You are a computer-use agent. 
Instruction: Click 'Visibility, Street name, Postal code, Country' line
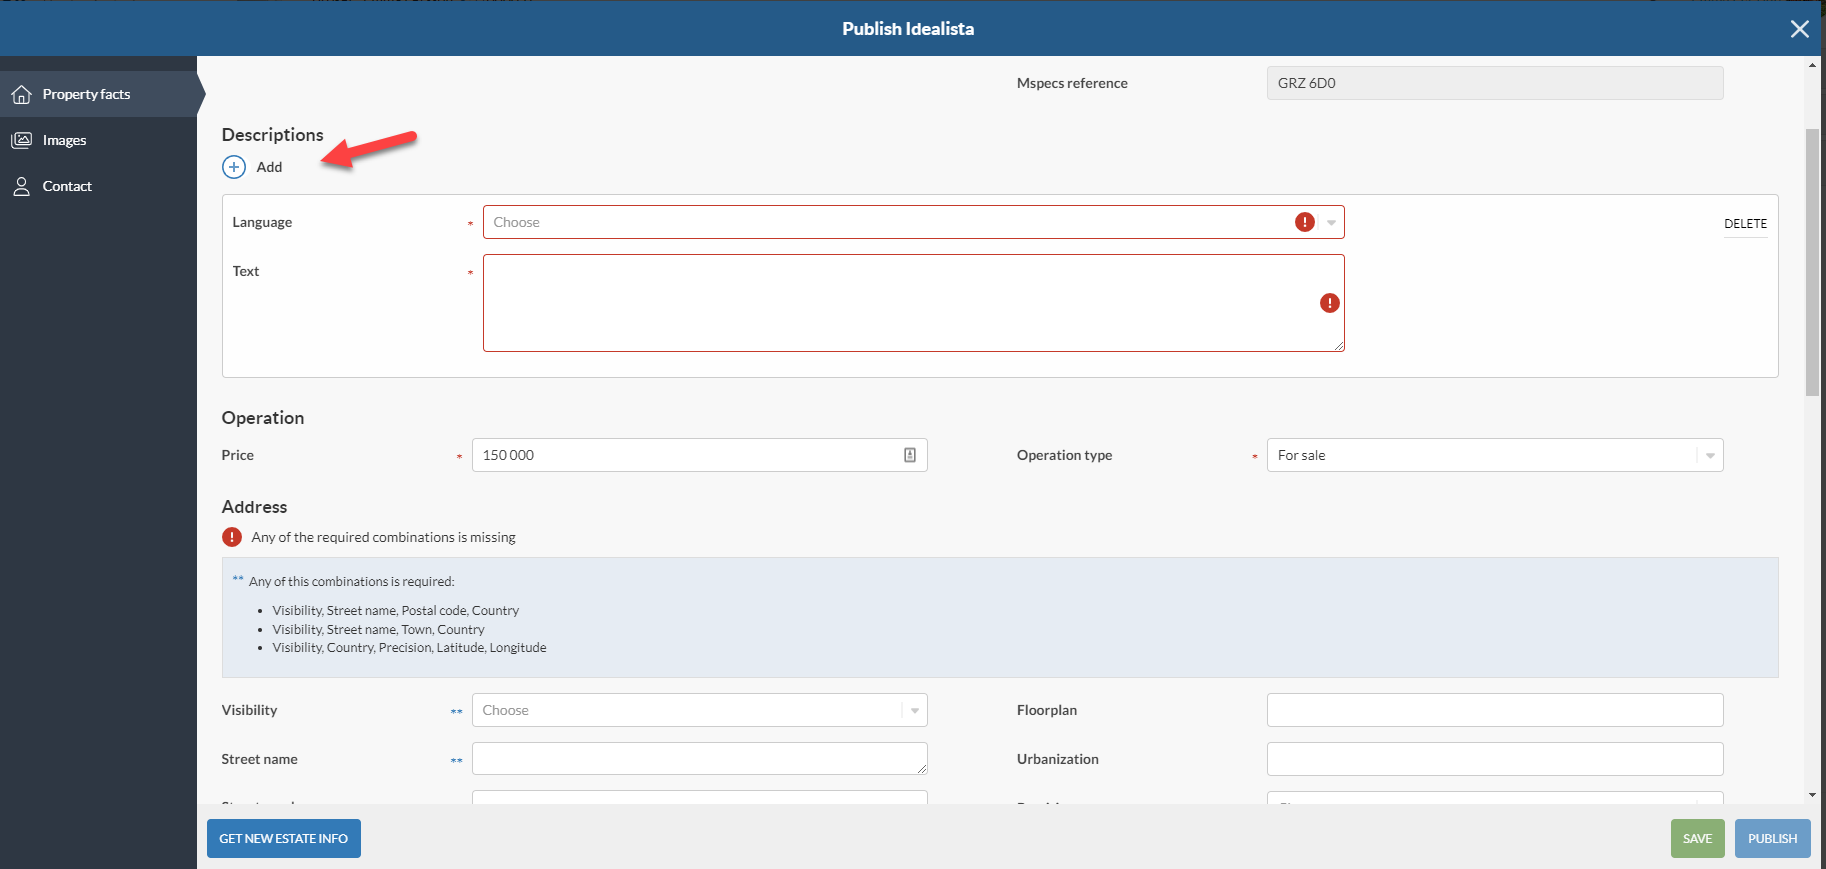tap(395, 610)
